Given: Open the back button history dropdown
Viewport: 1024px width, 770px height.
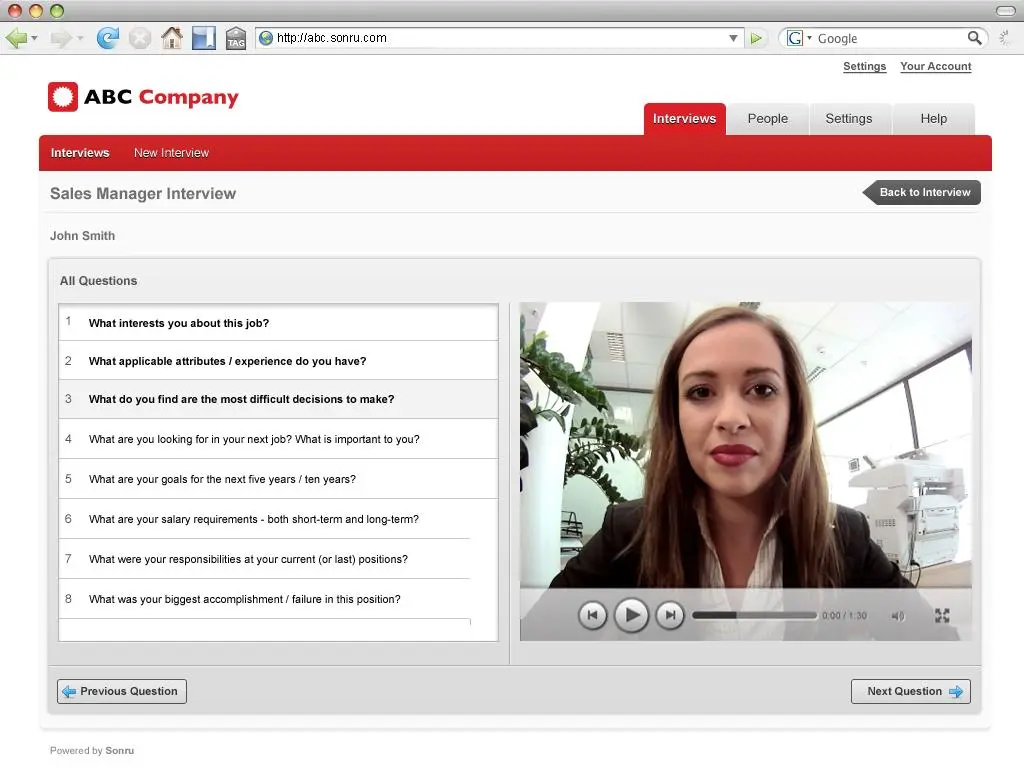Looking at the screenshot, I should [x=35, y=38].
